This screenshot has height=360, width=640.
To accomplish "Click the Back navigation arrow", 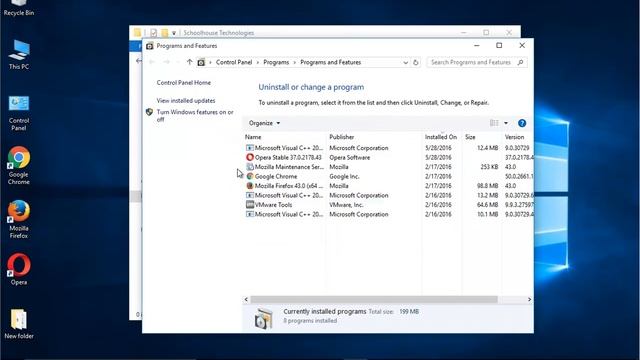I will pyautogui.click(x=152, y=62).
